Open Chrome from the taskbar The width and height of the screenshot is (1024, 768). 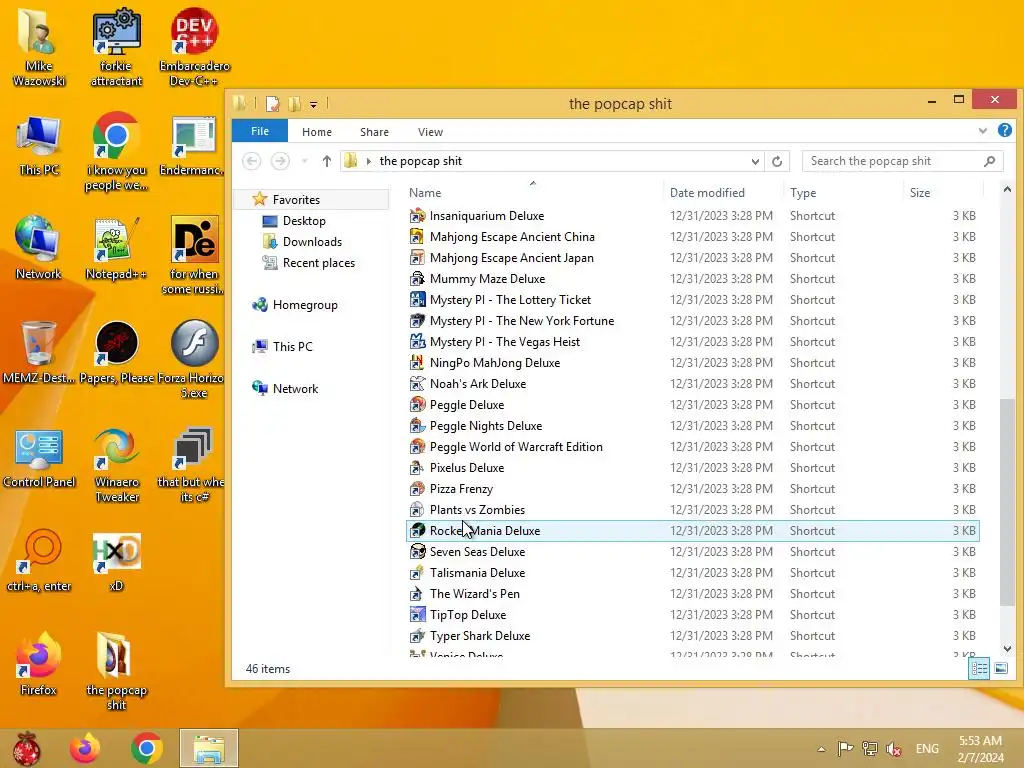146,748
